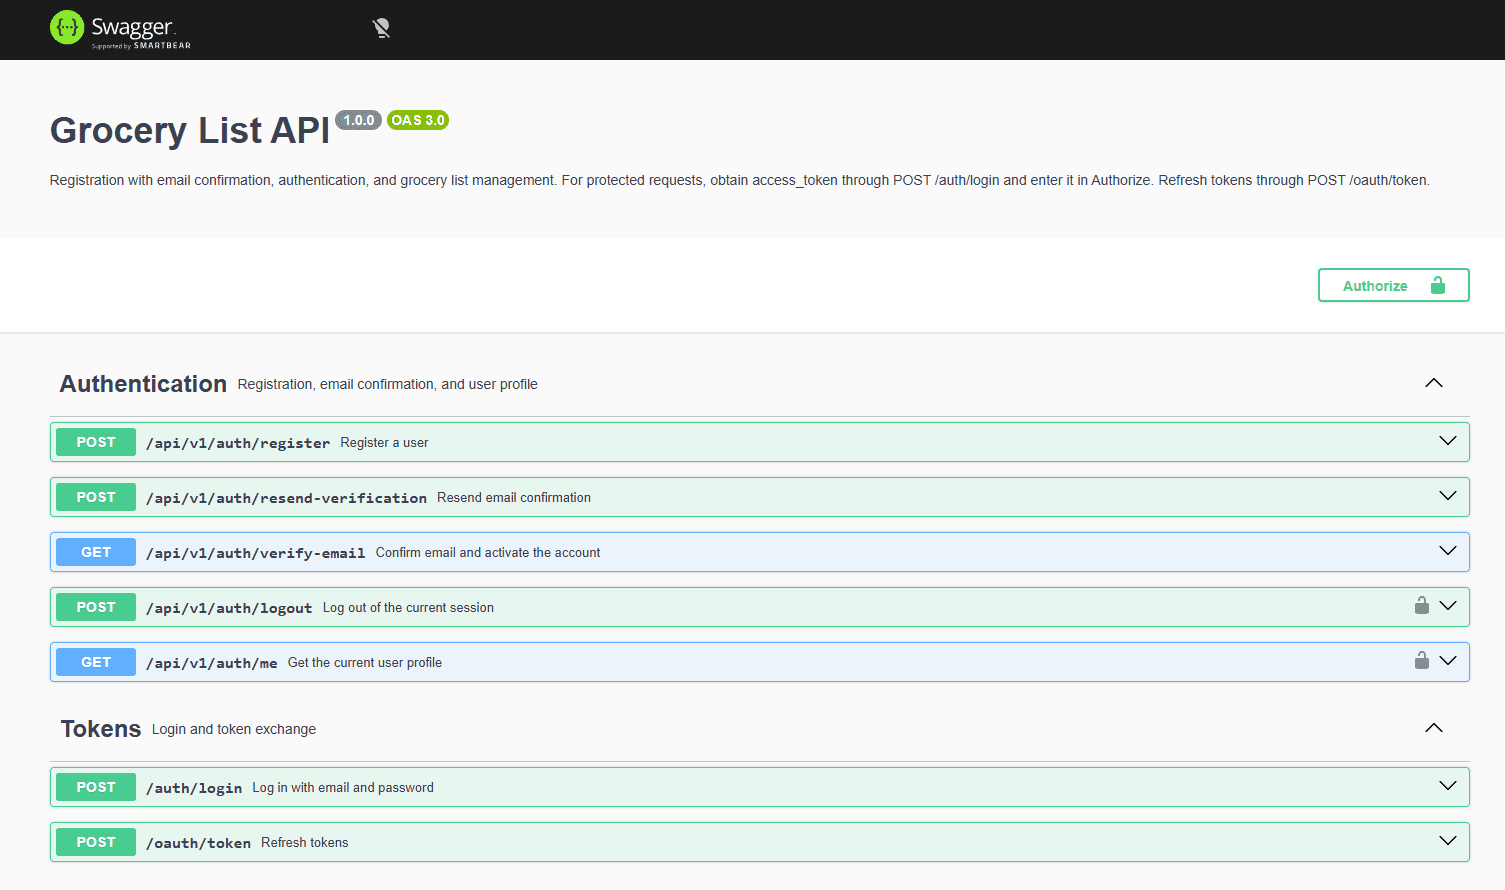The height and width of the screenshot is (890, 1505).
Task: Click the Grocery List API title
Action: pos(190,130)
